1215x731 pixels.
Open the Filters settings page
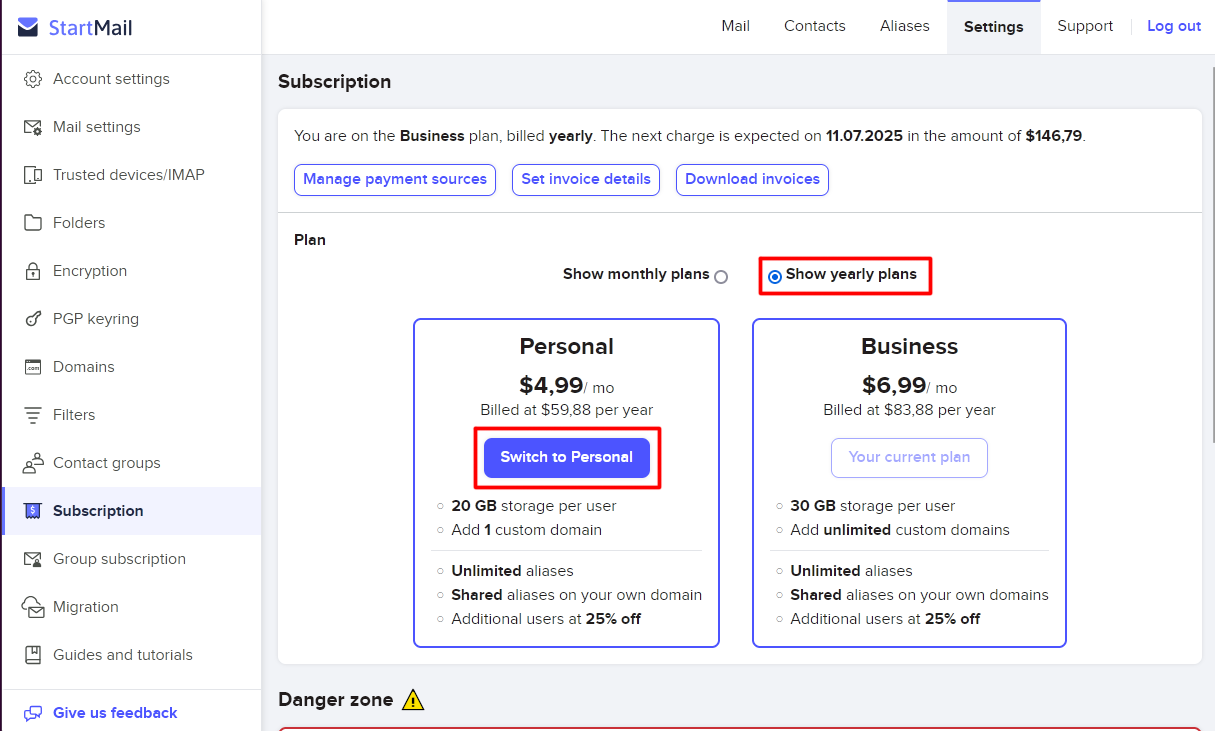point(131,415)
